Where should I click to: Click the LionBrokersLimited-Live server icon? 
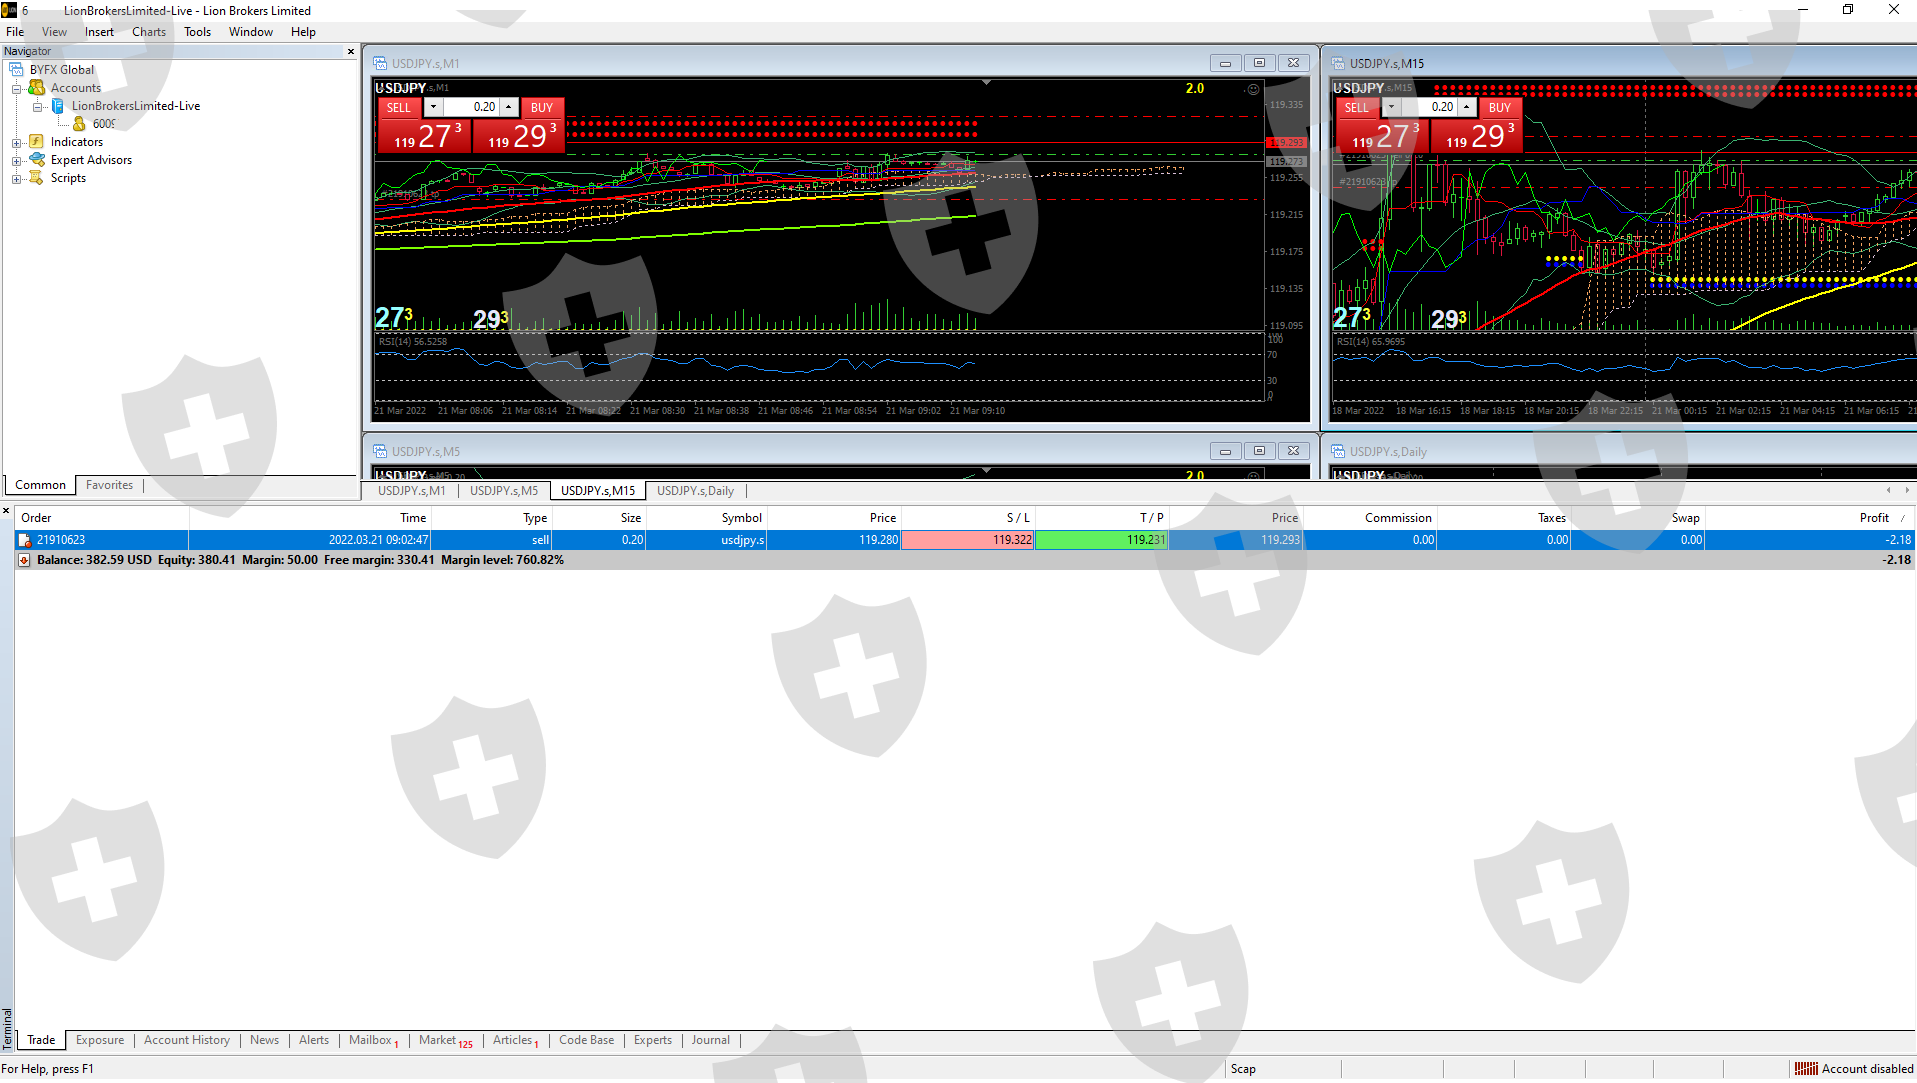[x=58, y=106]
